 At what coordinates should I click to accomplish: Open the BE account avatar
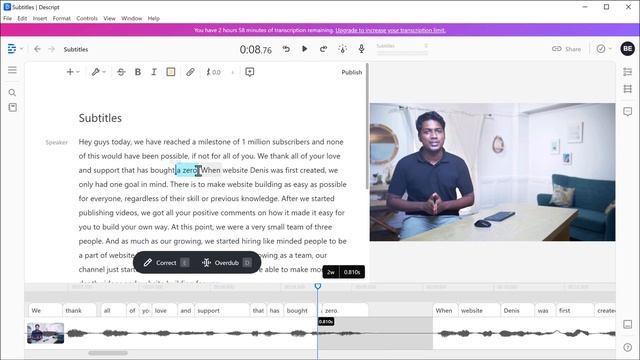tap(627, 49)
